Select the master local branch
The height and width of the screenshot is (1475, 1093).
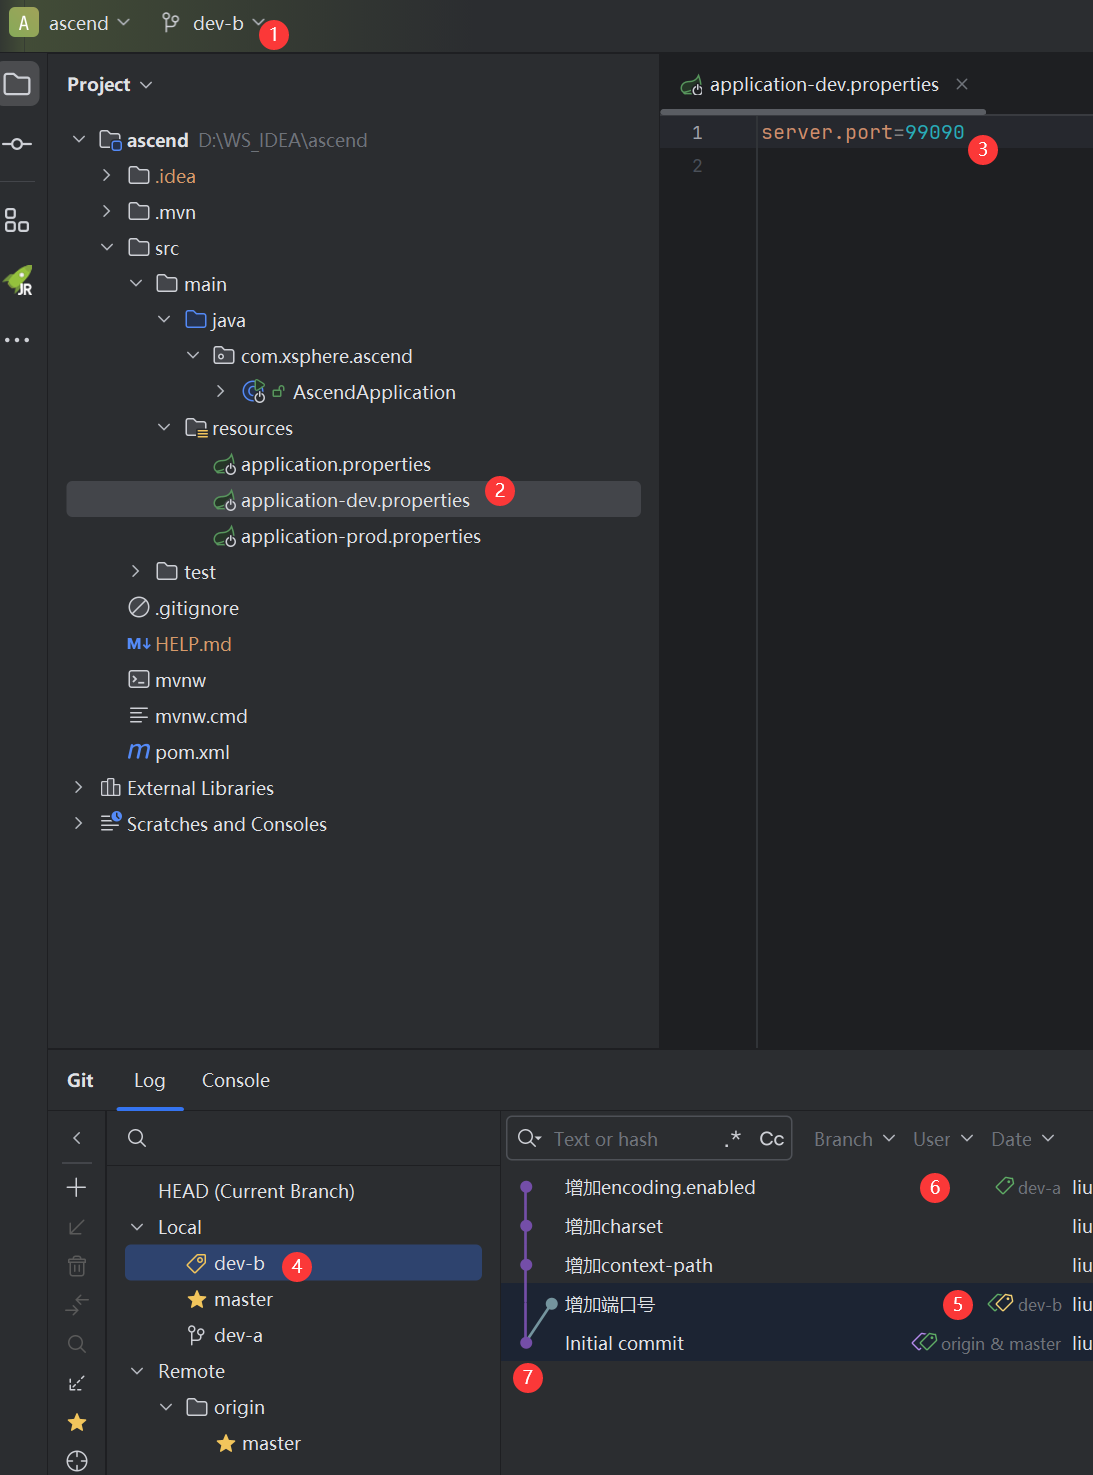243,1299
